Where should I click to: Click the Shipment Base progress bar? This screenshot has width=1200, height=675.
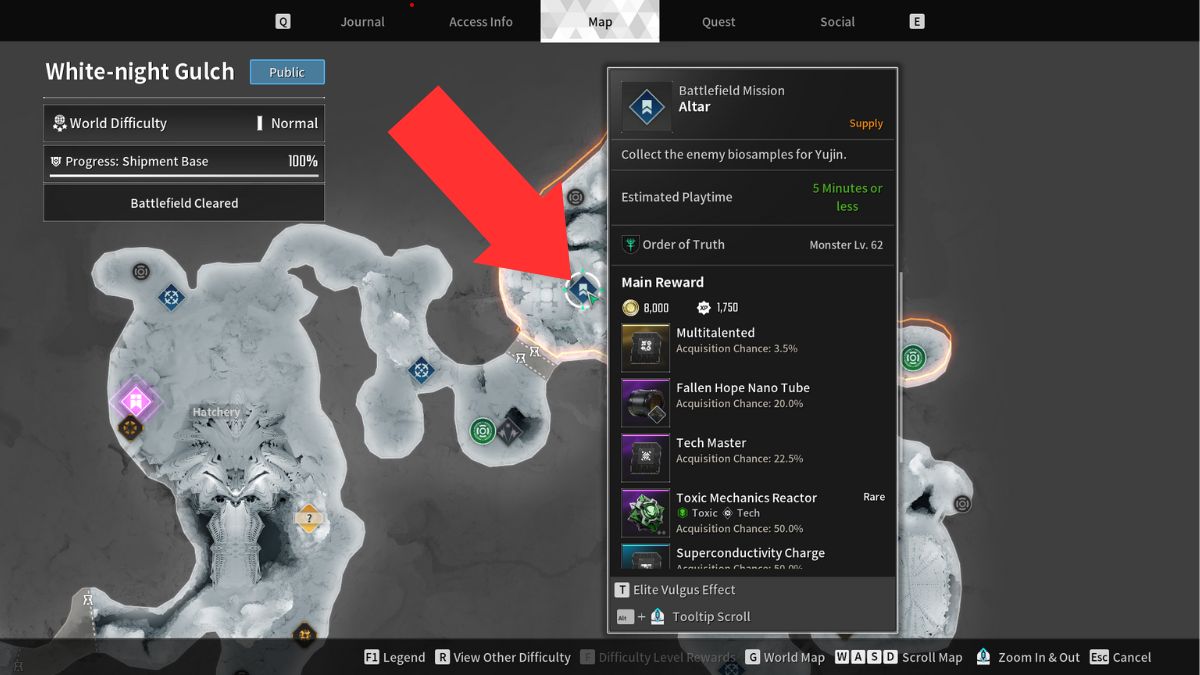tap(184, 176)
